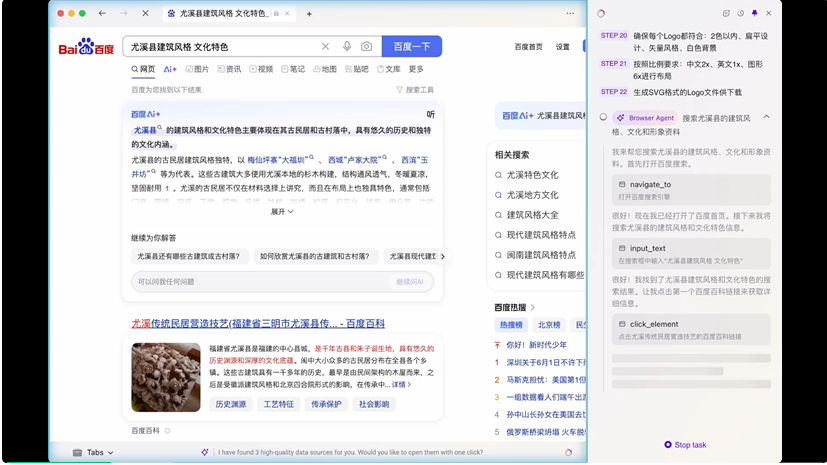The image size is (827, 465).
Task: Open image search with the camera icon
Action: 367,46
